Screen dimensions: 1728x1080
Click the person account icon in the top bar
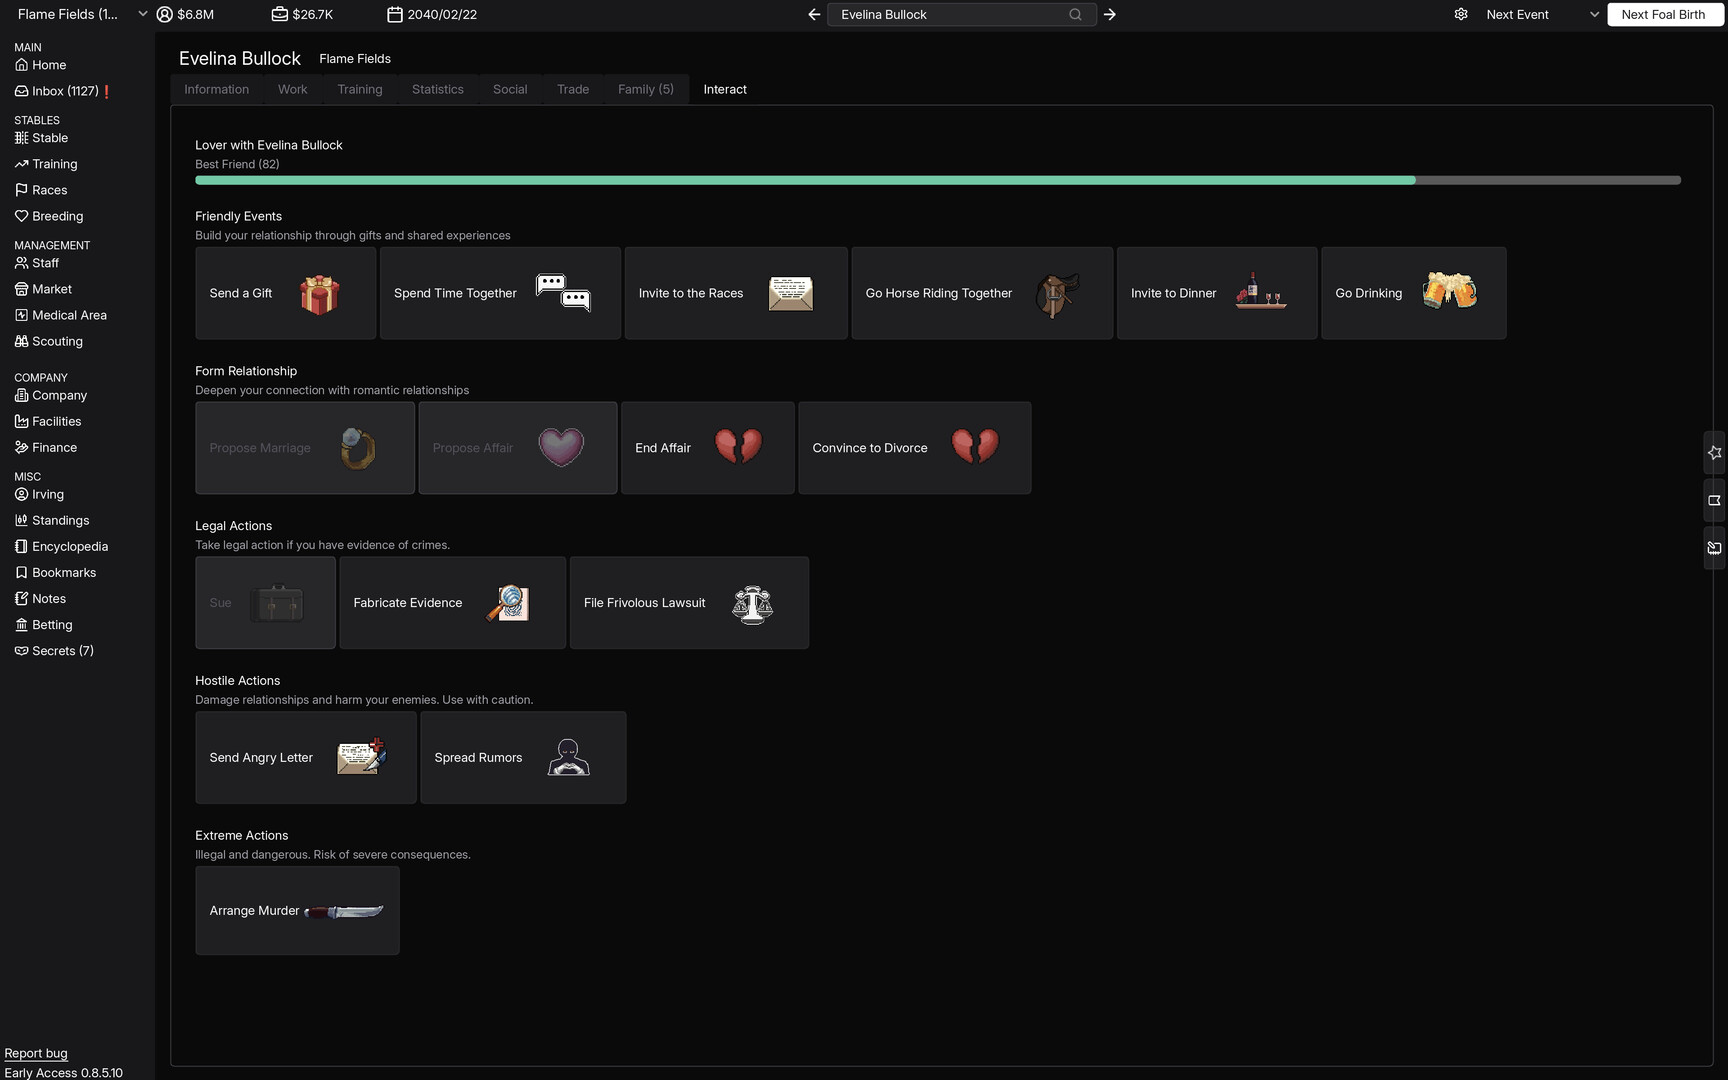pyautogui.click(x=164, y=14)
